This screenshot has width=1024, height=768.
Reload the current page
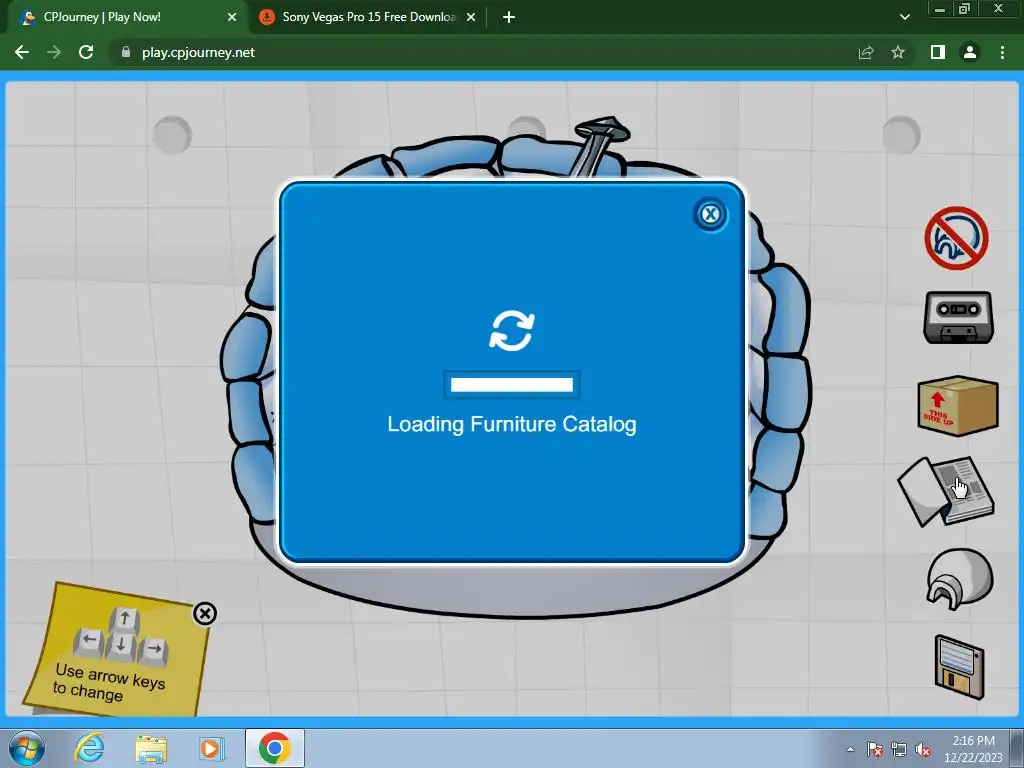[86, 52]
